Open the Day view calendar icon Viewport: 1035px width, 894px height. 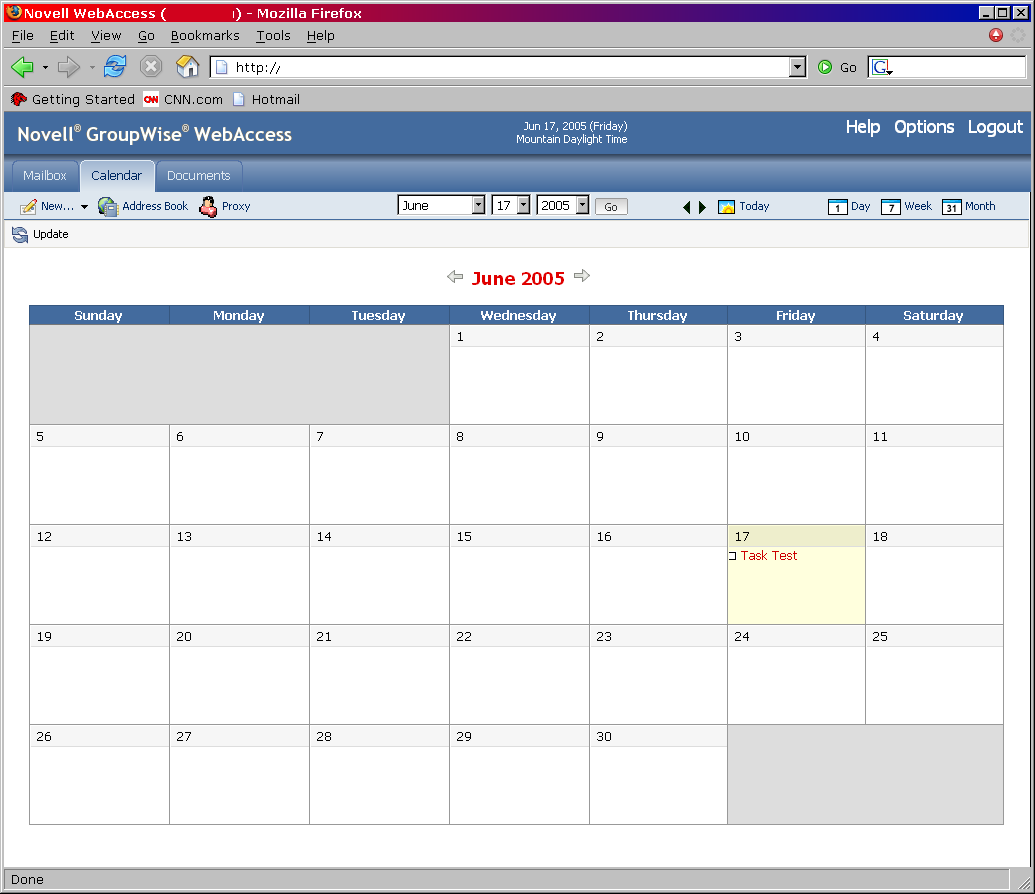(x=838, y=206)
